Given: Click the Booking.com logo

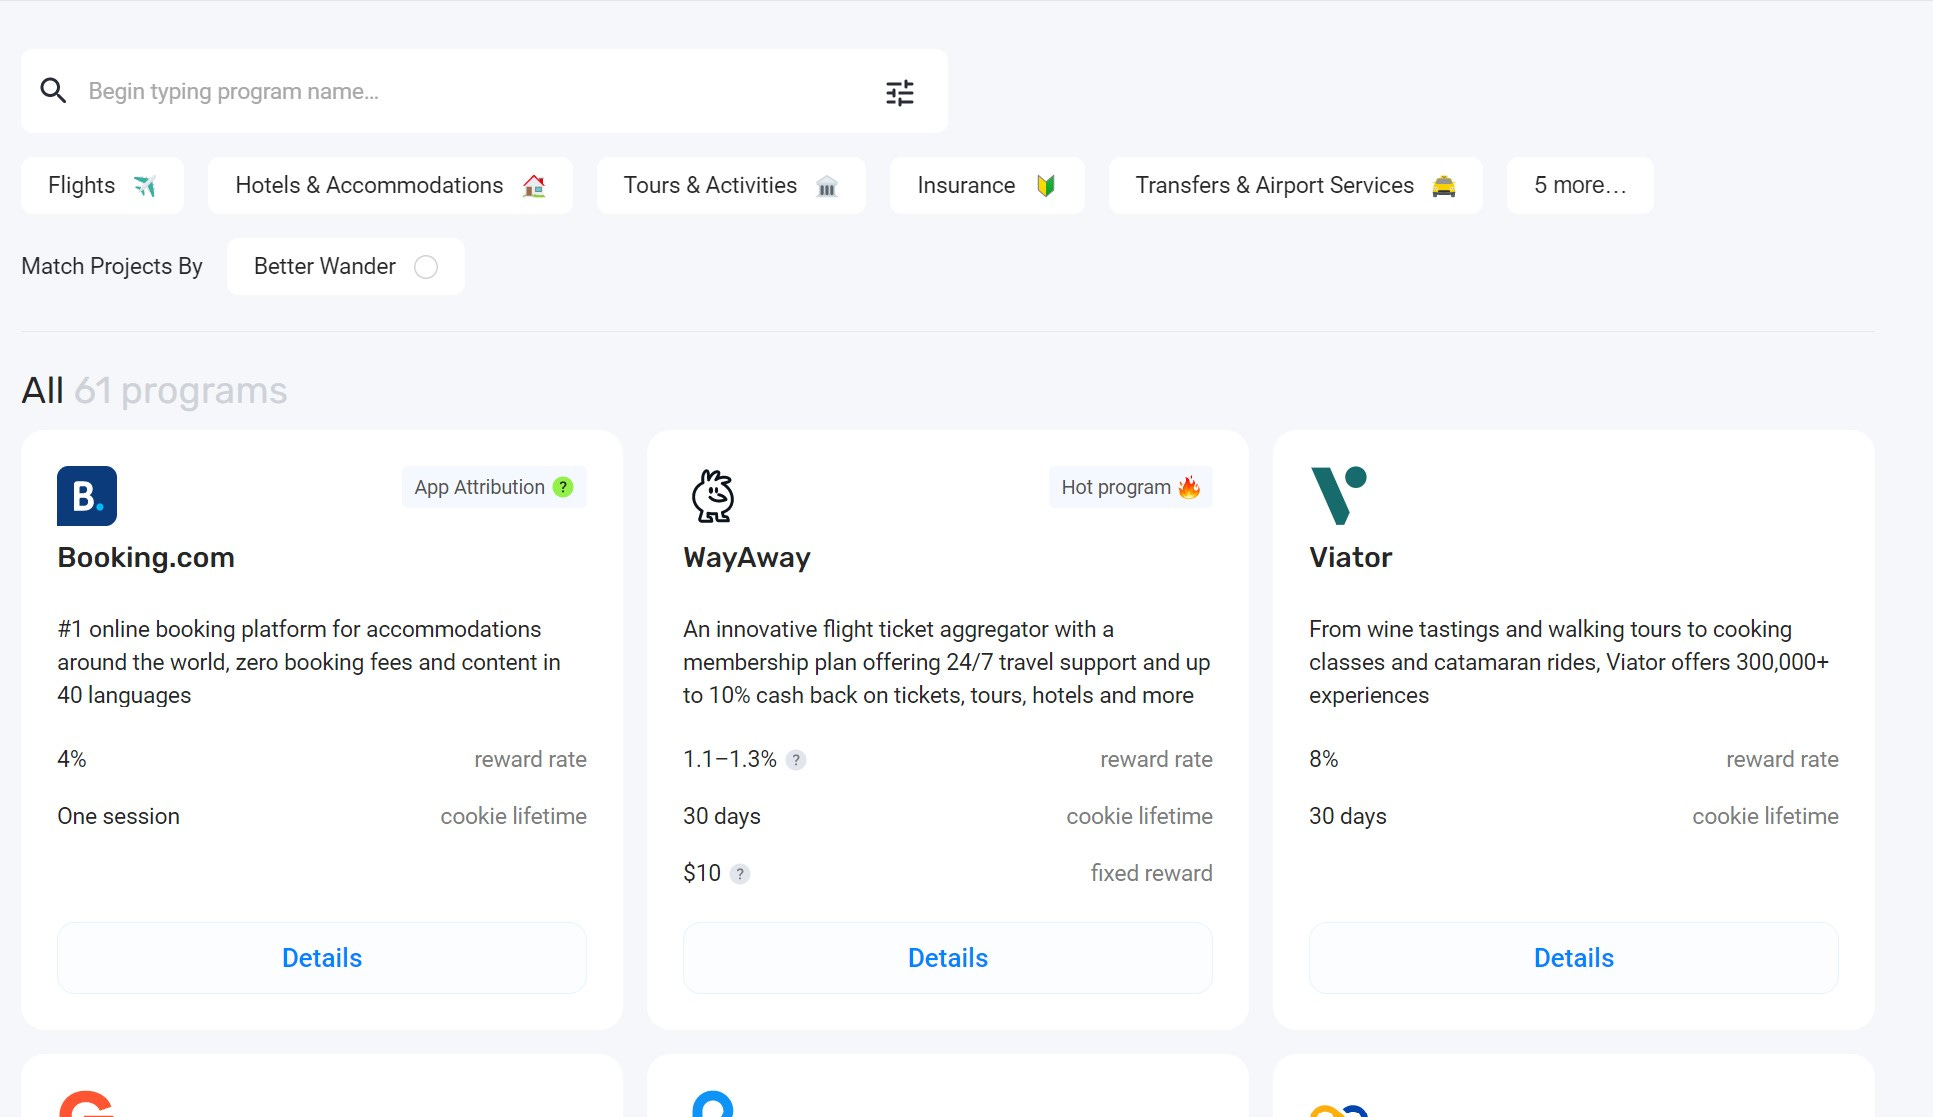Looking at the screenshot, I should click(87, 496).
